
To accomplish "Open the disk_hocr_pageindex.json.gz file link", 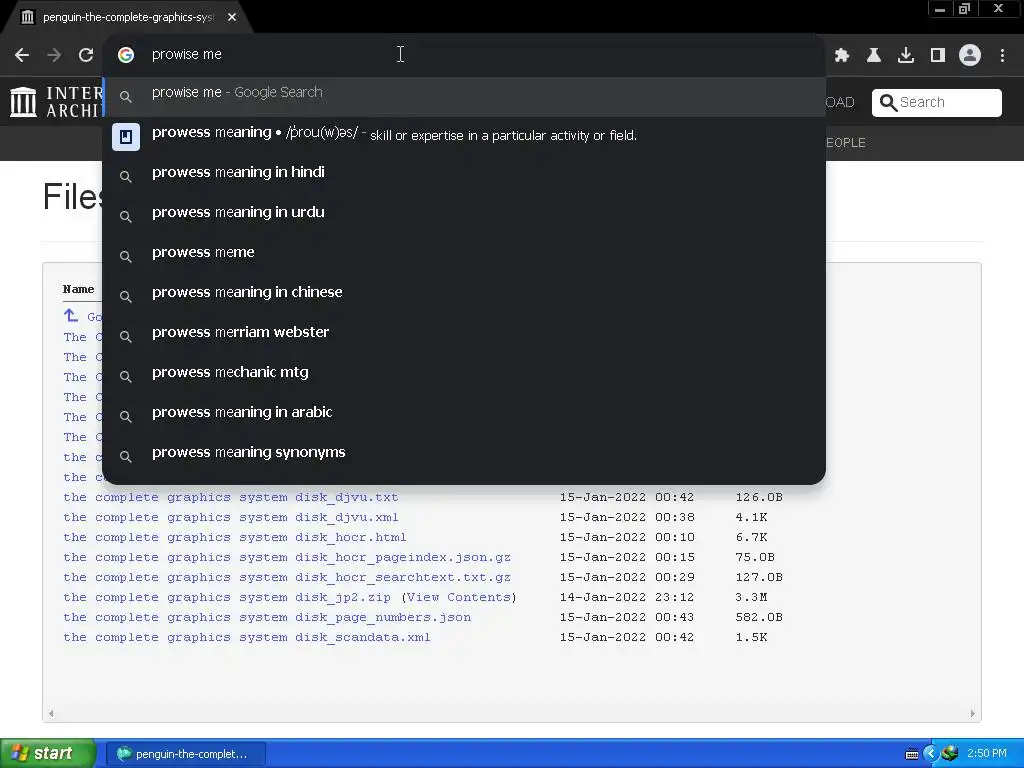I will (x=287, y=557).
